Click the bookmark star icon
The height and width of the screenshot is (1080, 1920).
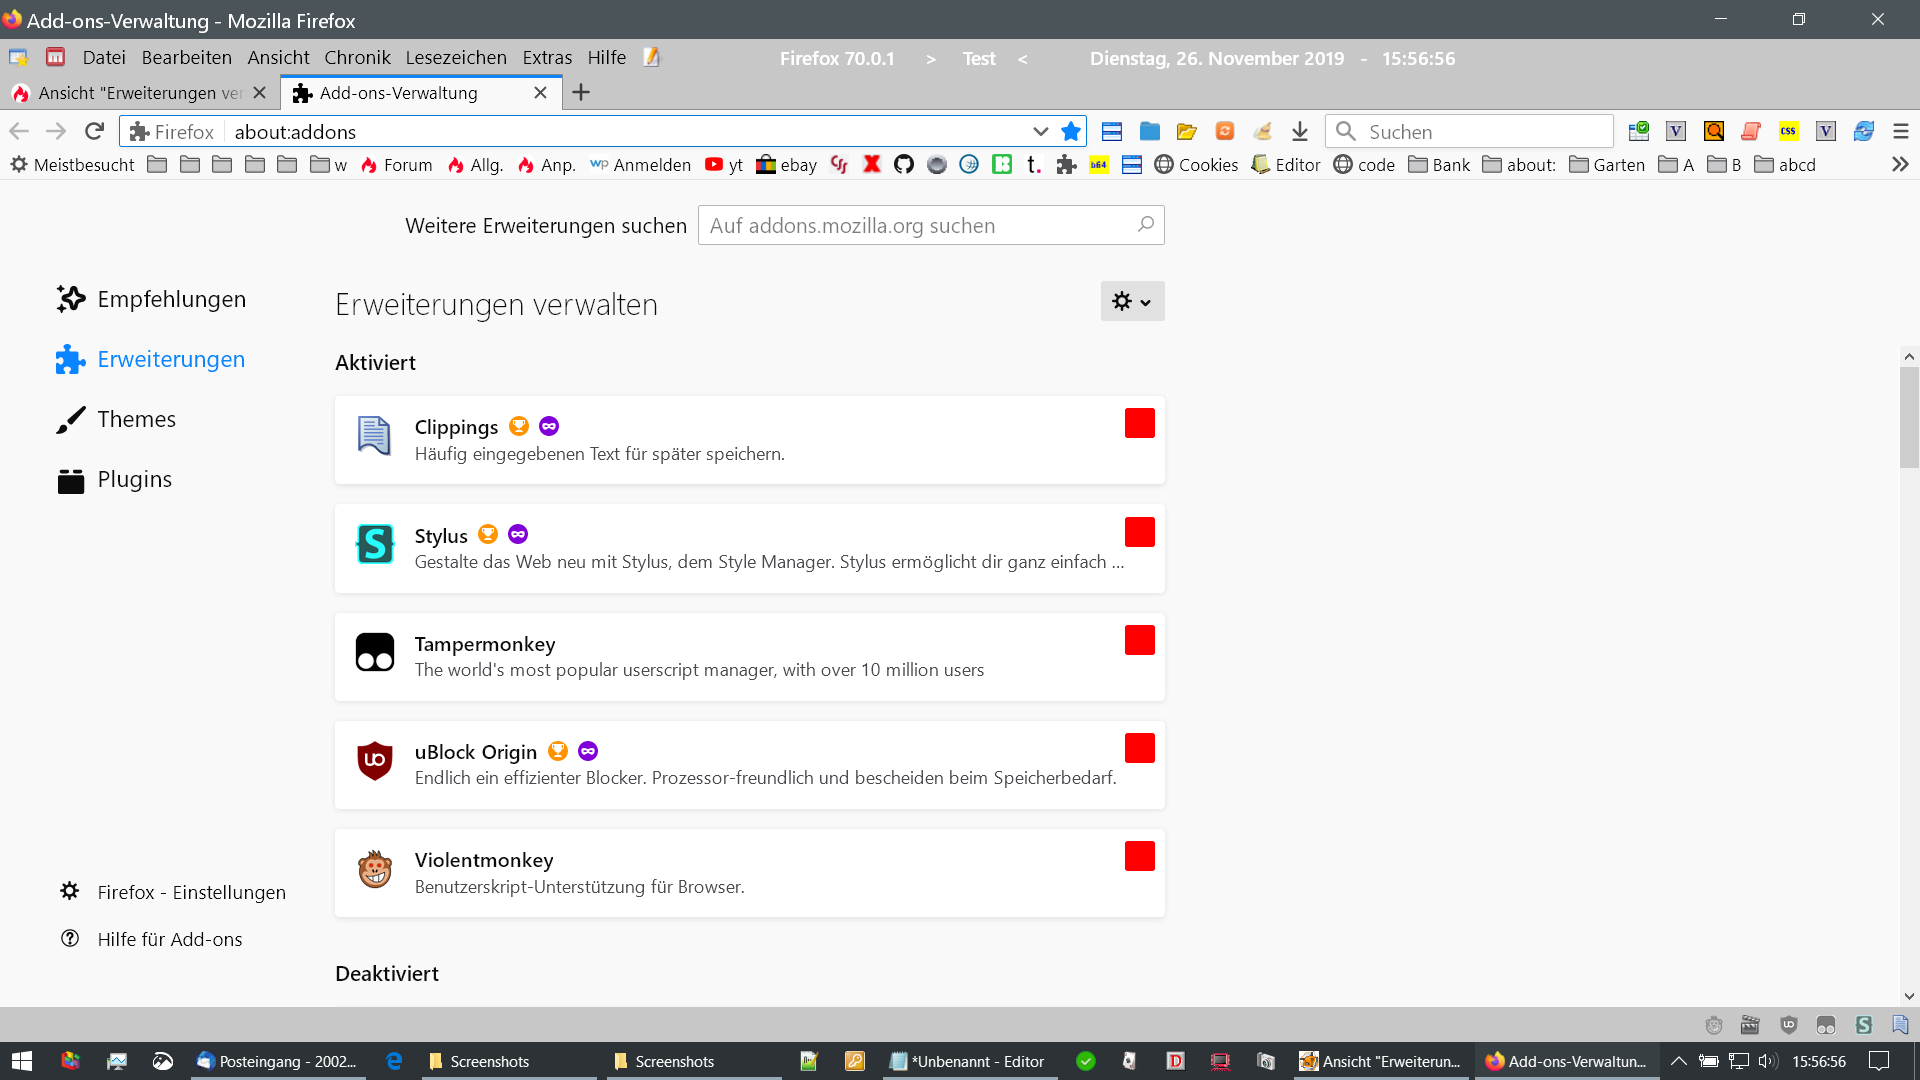click(x=1071, y=131)
